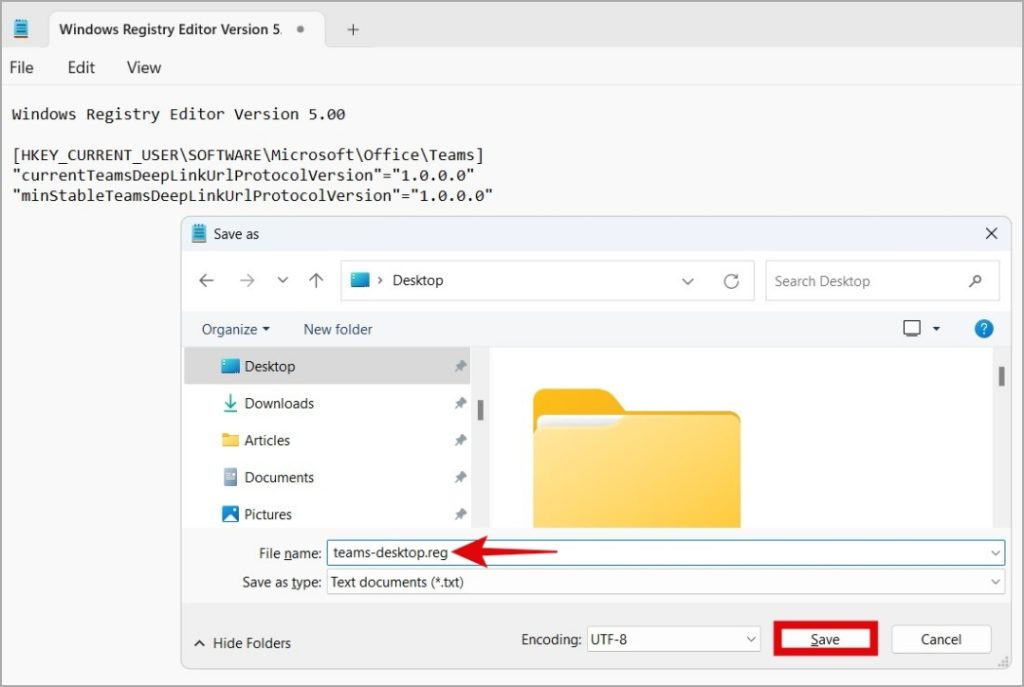The image size is (1024, 687).
Task: Select Documents in navigation pane
Action: (327, 477)
